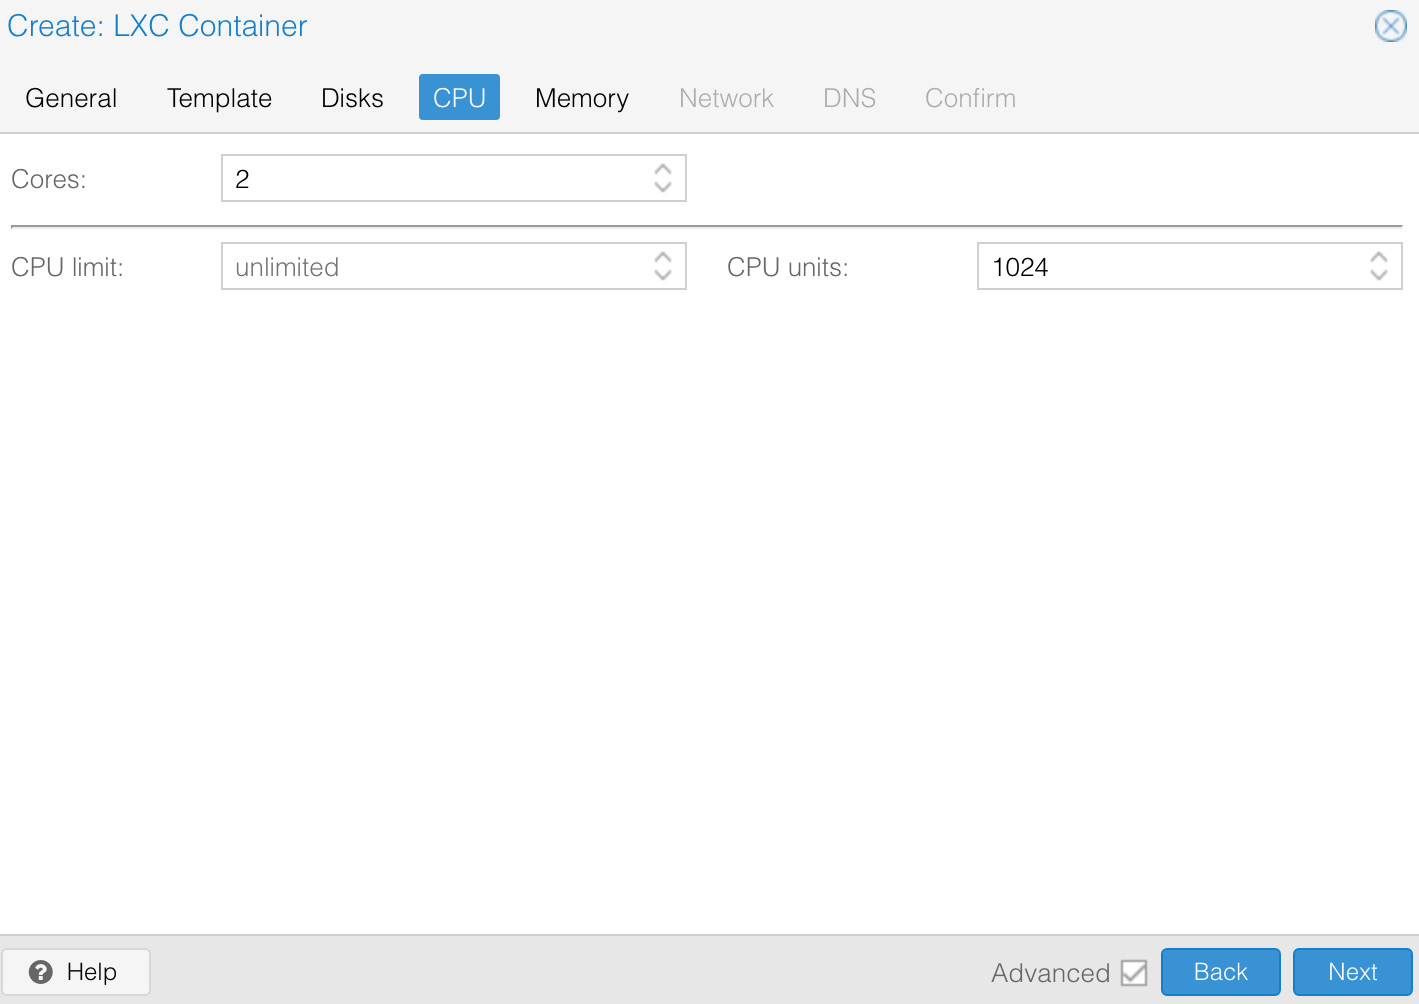Image resolution: width=1419 pixels, height=1004 pixels.
Task: Decrement Cores with the down arrow
Action: [x=663, y=186]
